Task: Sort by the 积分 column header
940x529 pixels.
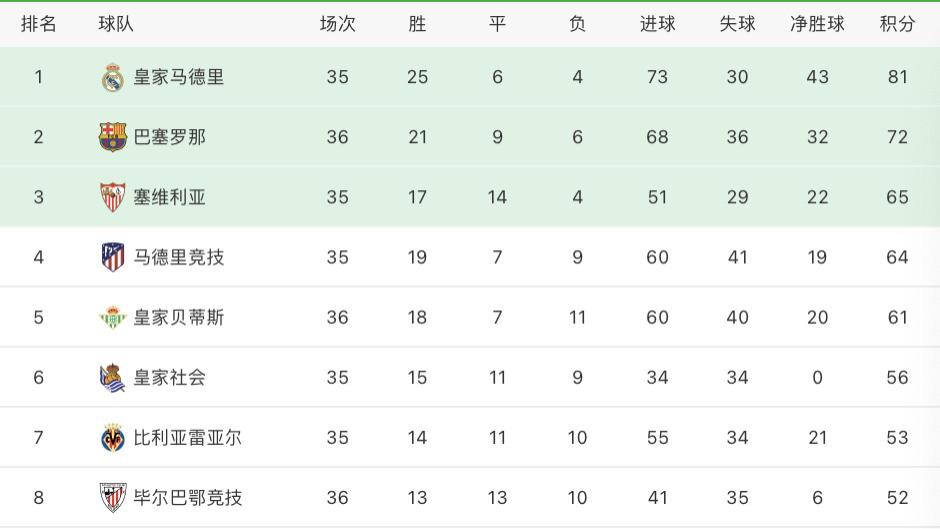Action: (x=897, y=24)
